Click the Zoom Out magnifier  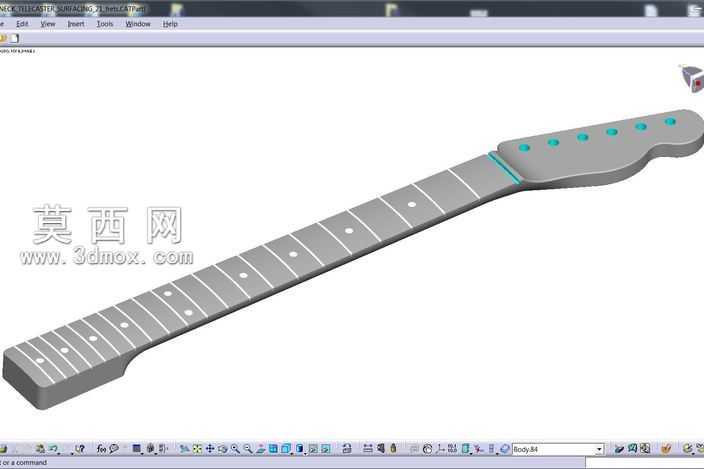point(247,448)
